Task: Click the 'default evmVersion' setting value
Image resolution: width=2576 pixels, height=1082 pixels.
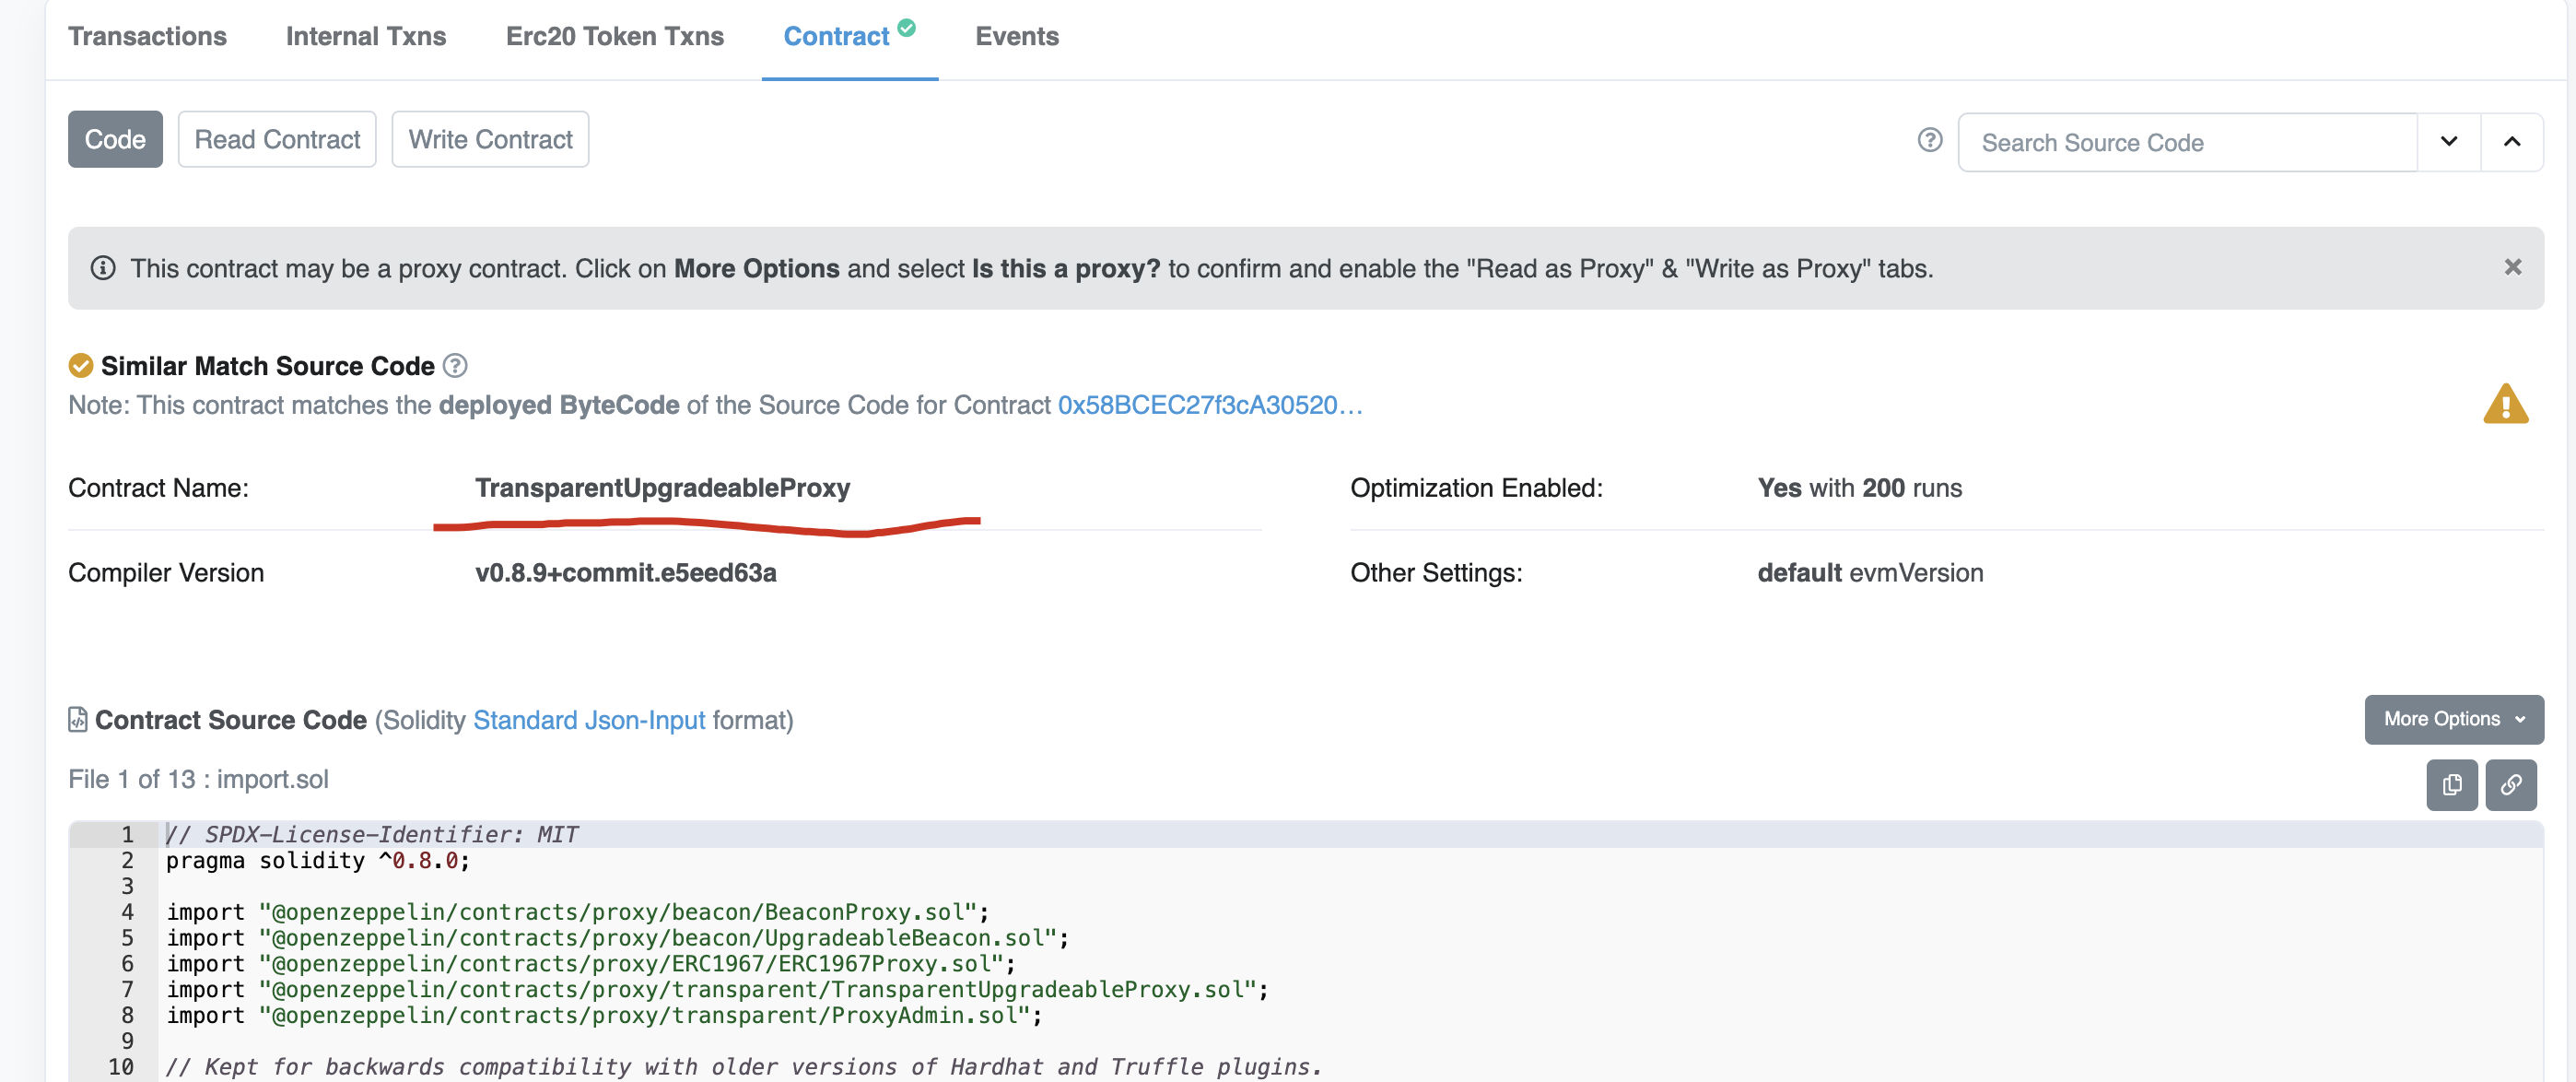Action: coord(1870,573)
